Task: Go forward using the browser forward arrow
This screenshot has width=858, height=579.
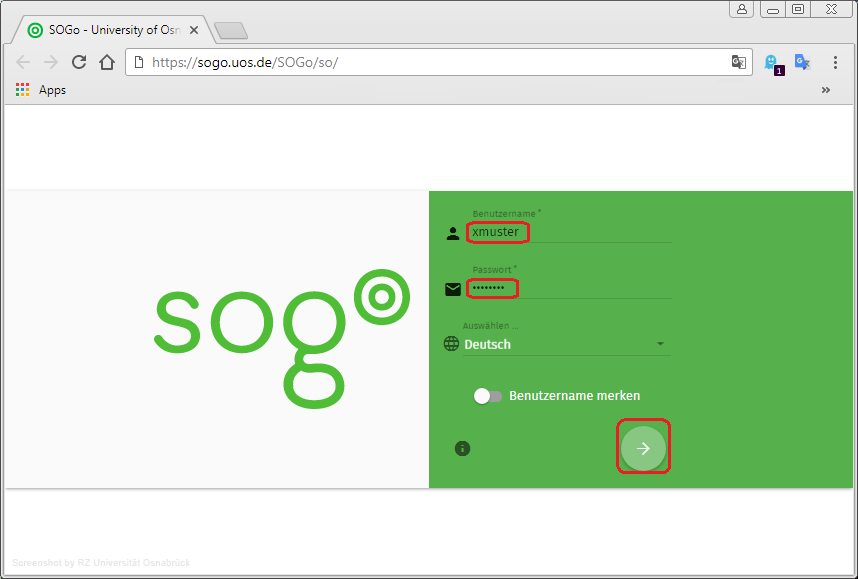Action: click(51, 62)
